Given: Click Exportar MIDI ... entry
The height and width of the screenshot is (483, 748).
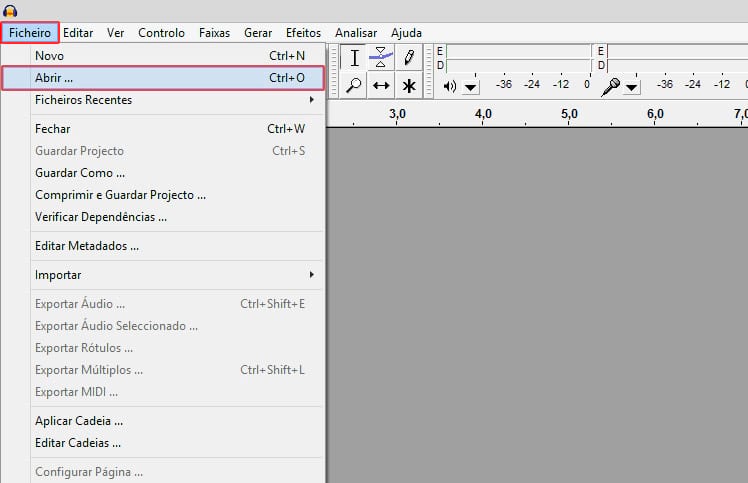Looking at the screenshot, I should [x=163, y=392].
